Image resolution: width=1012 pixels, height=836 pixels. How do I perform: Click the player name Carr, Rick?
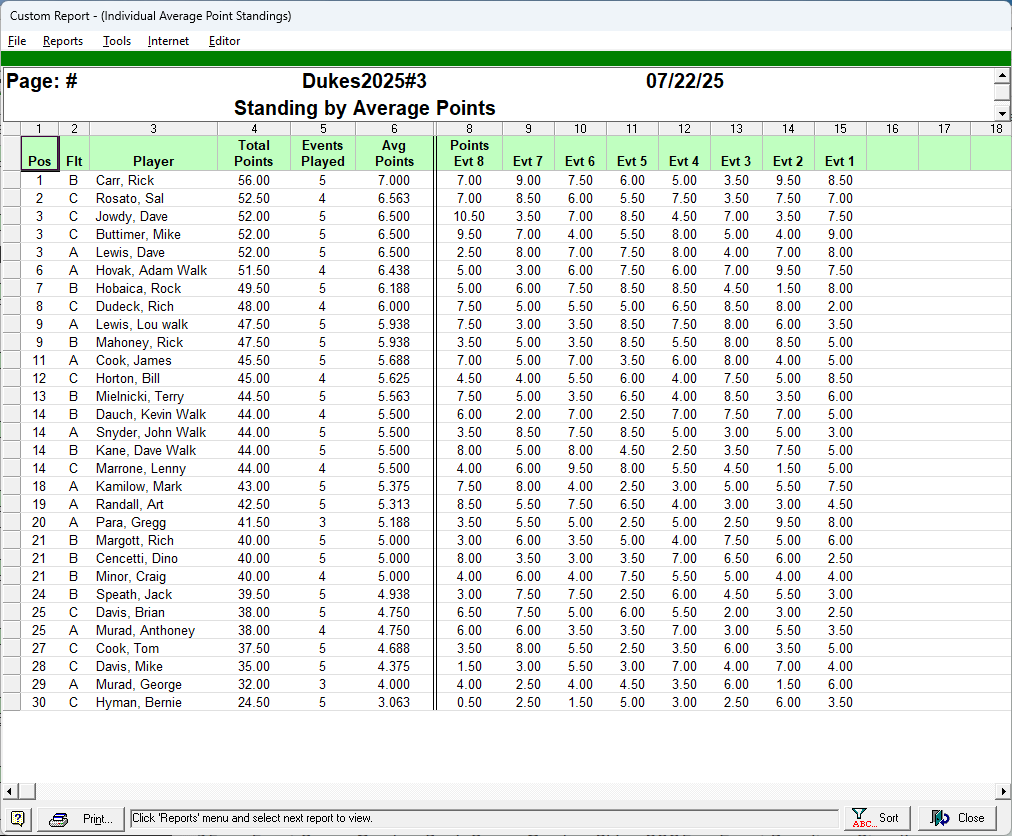pyautogui.click(x=125, y=180)
